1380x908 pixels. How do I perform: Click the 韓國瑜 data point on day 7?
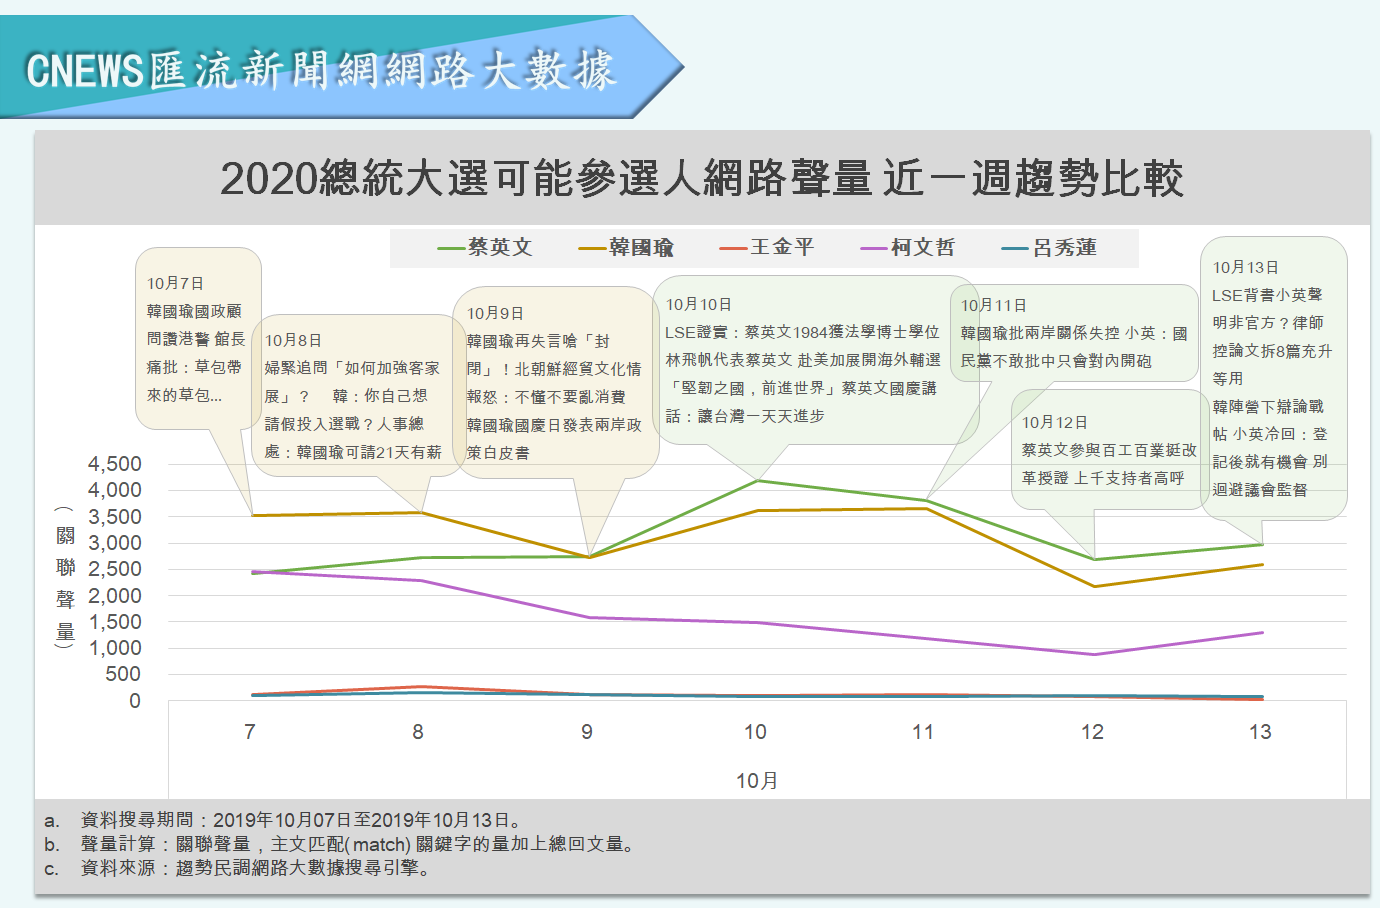click(253, 516)
